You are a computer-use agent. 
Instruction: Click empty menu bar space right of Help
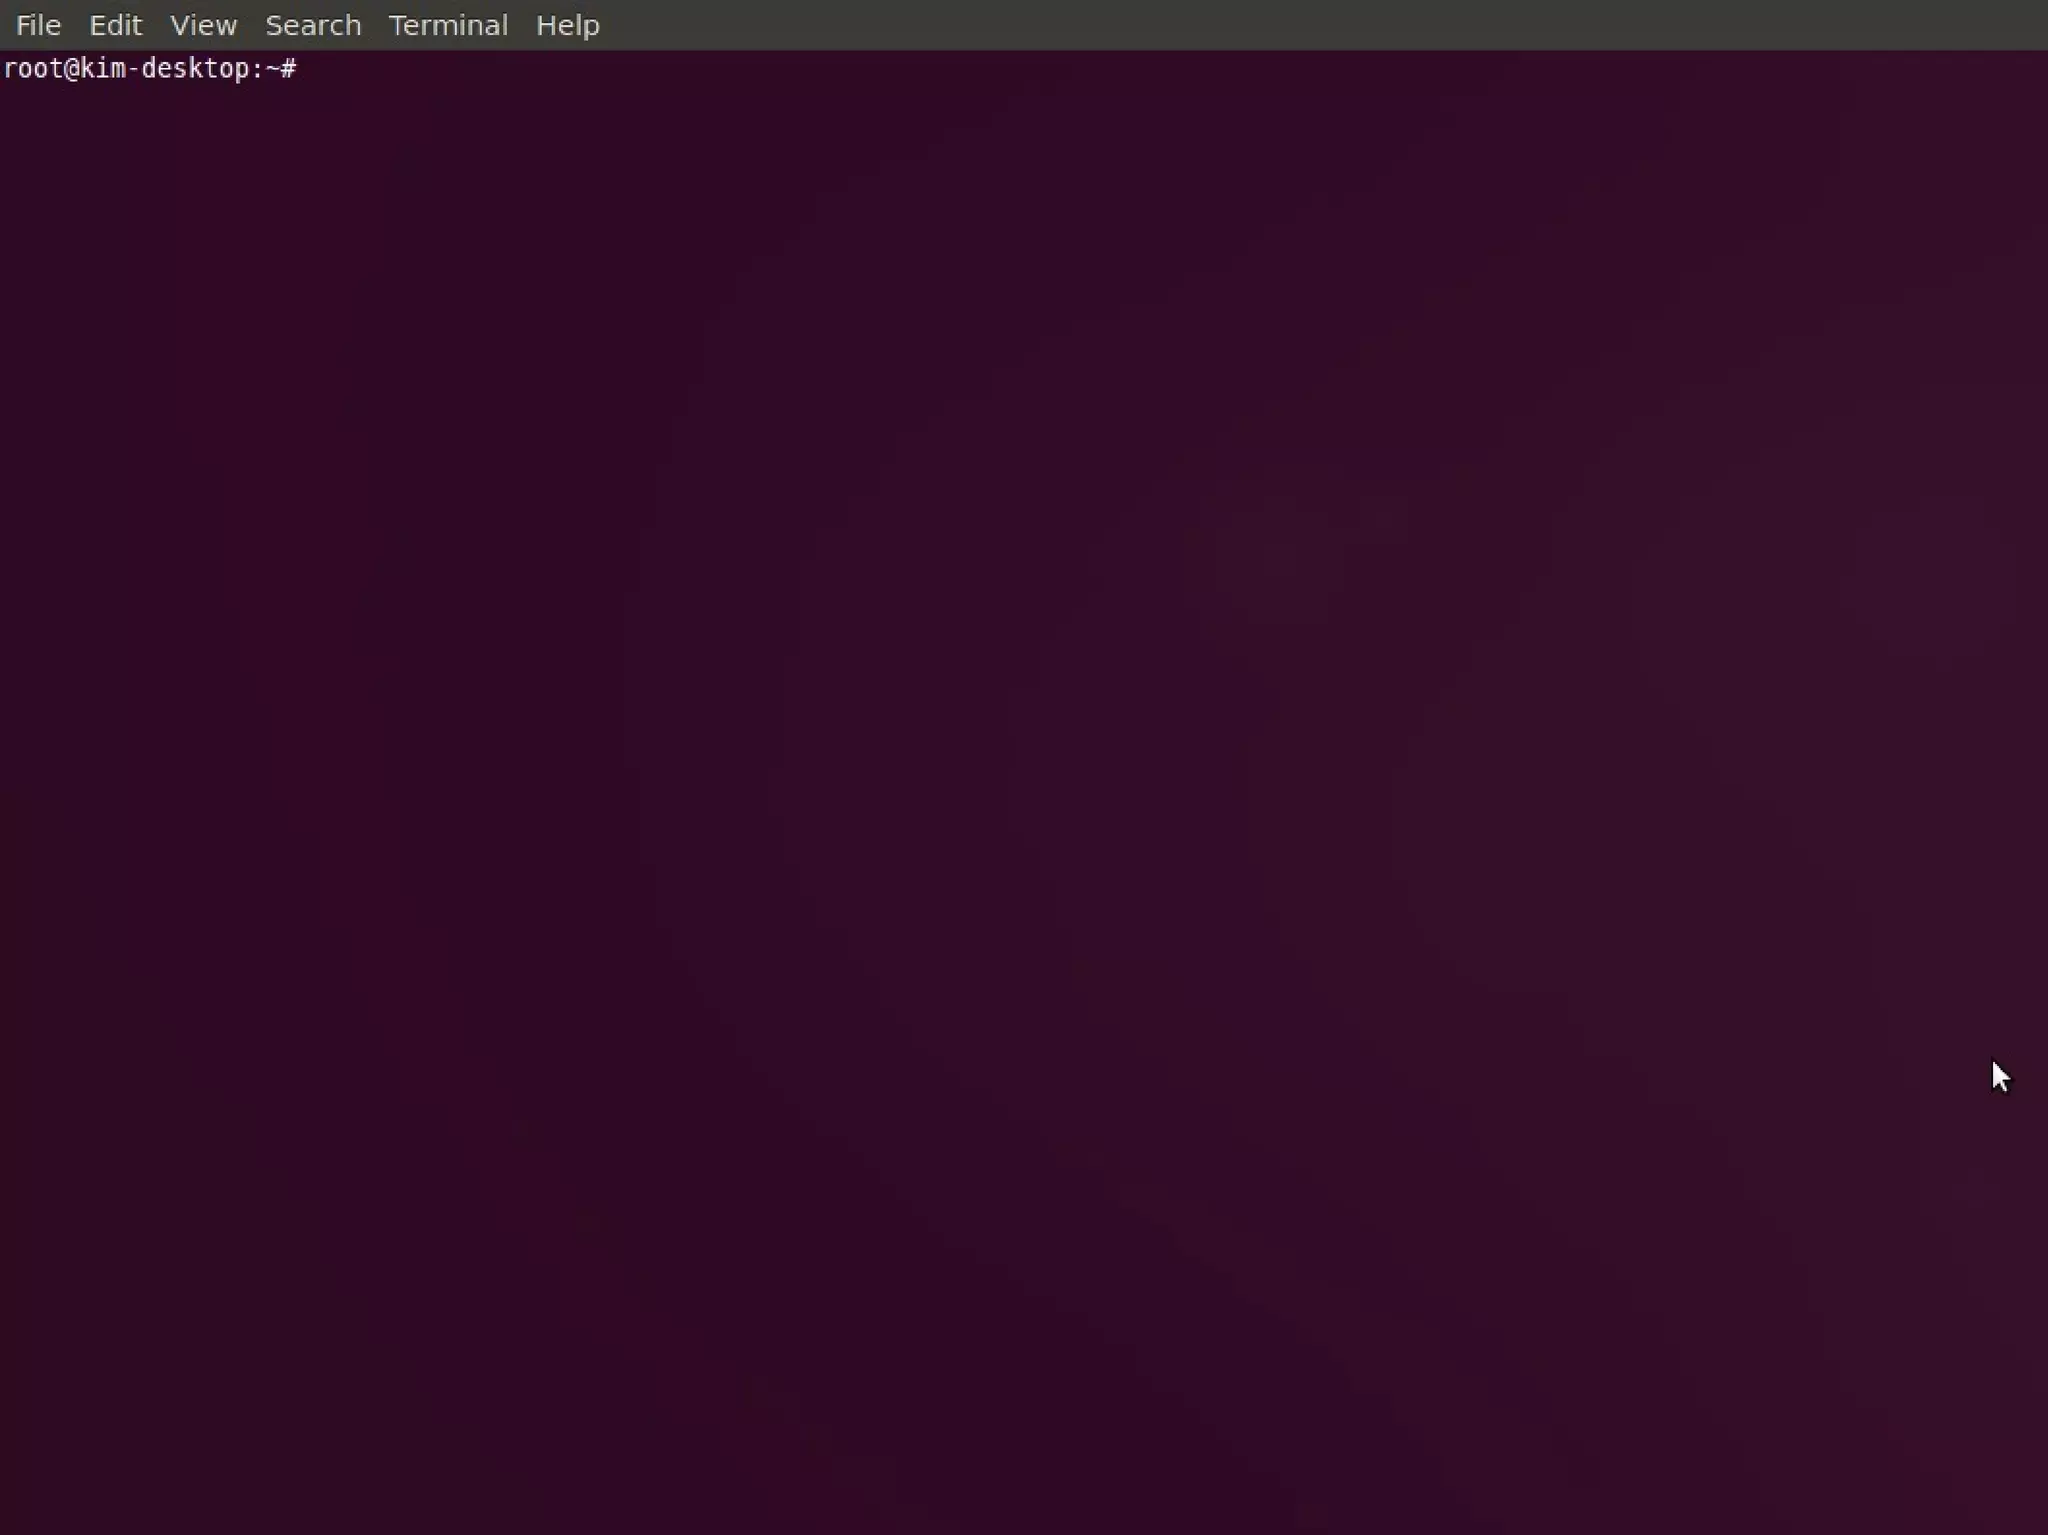point(1300,25)
